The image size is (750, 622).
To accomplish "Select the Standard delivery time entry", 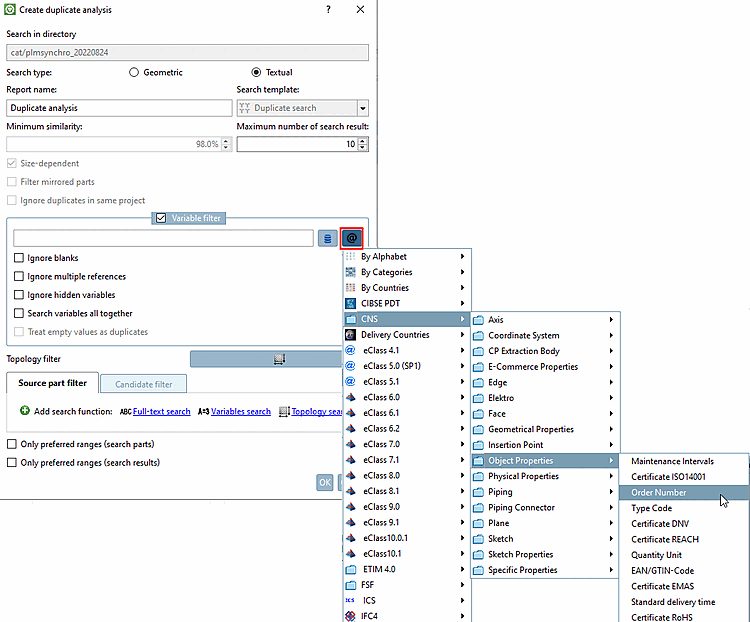I will (684, 602).
